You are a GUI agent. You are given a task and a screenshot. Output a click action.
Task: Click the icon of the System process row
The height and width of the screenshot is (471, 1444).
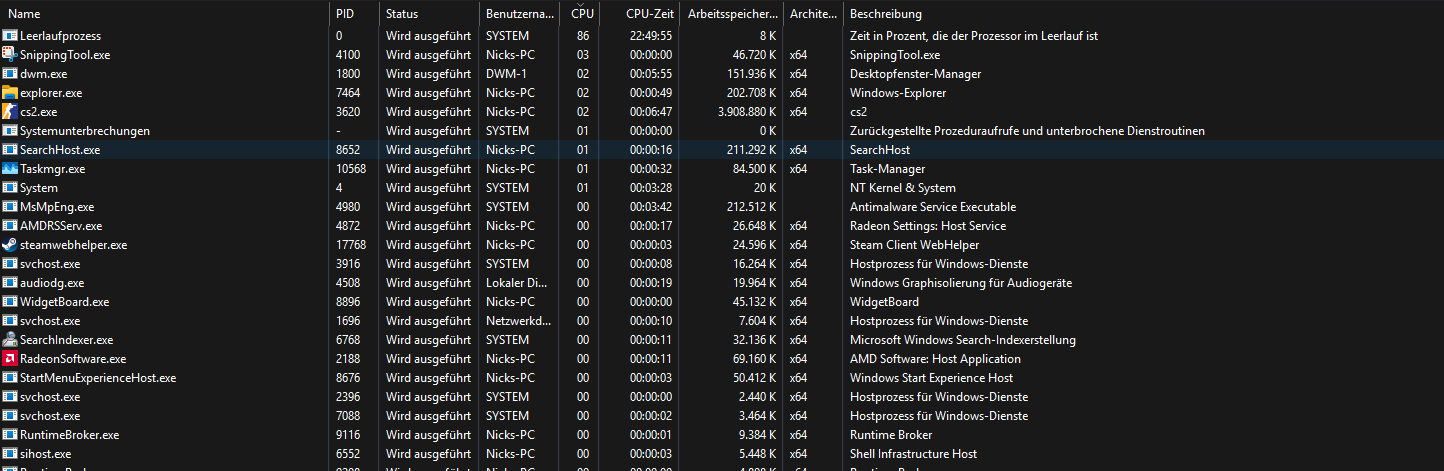click(10, 188)
